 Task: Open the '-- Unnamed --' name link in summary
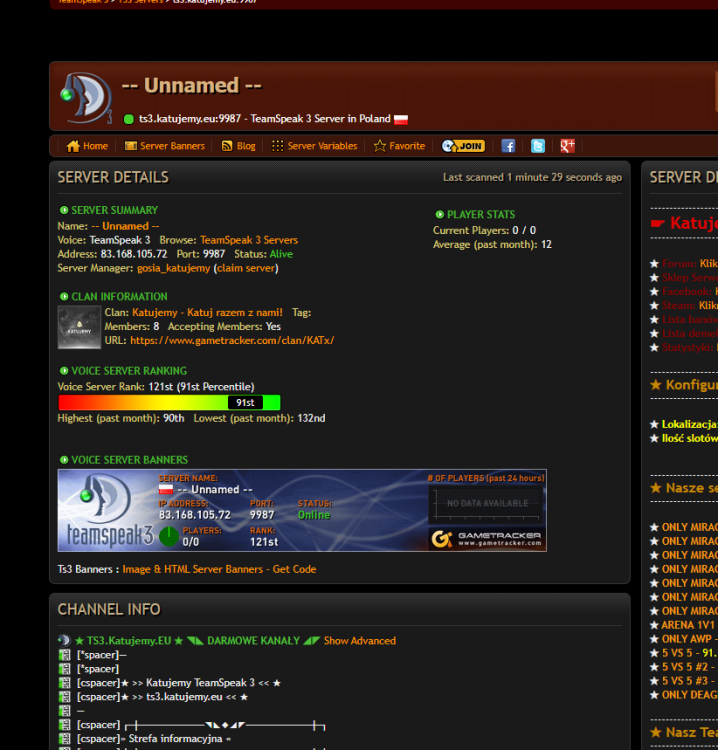point(125,226)
